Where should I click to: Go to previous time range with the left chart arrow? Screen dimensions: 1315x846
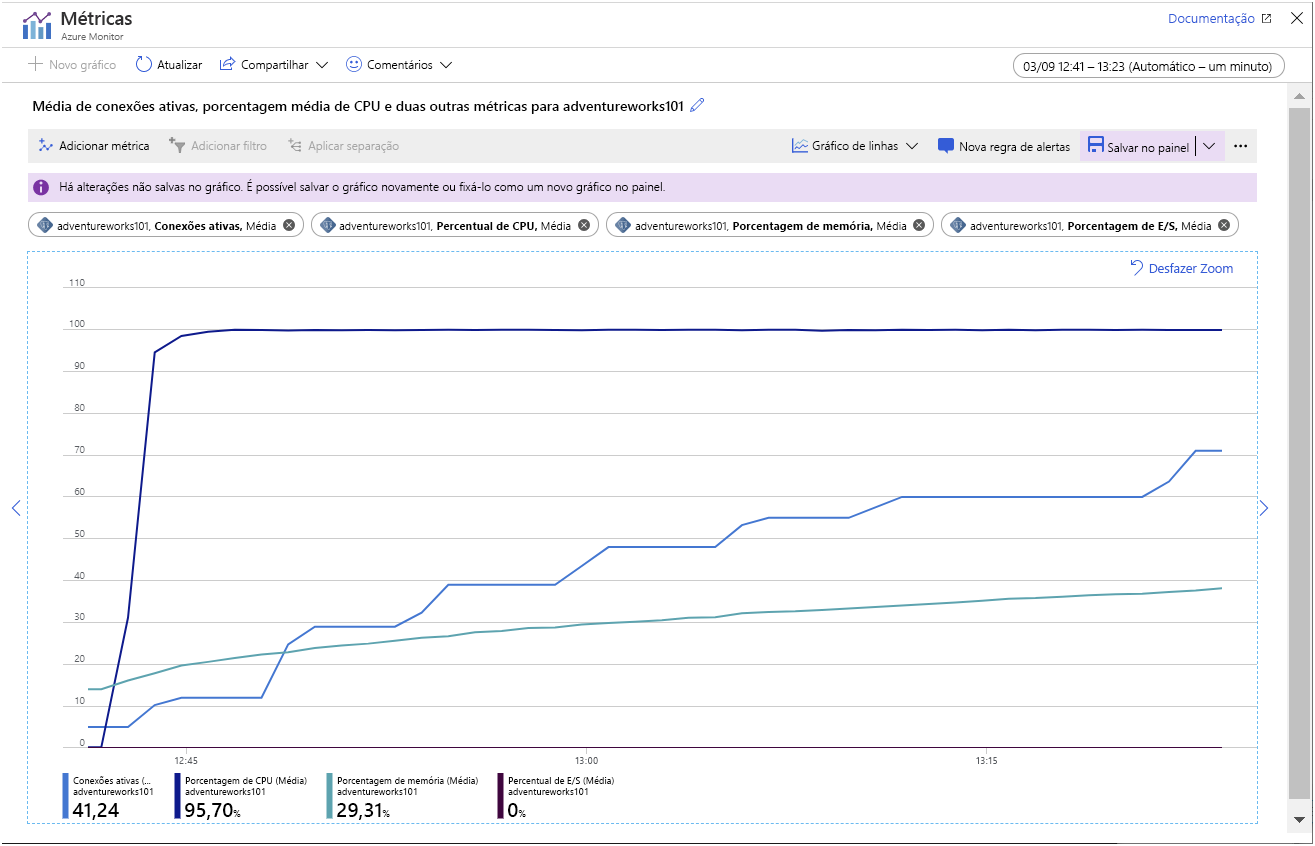coord(16,508)
